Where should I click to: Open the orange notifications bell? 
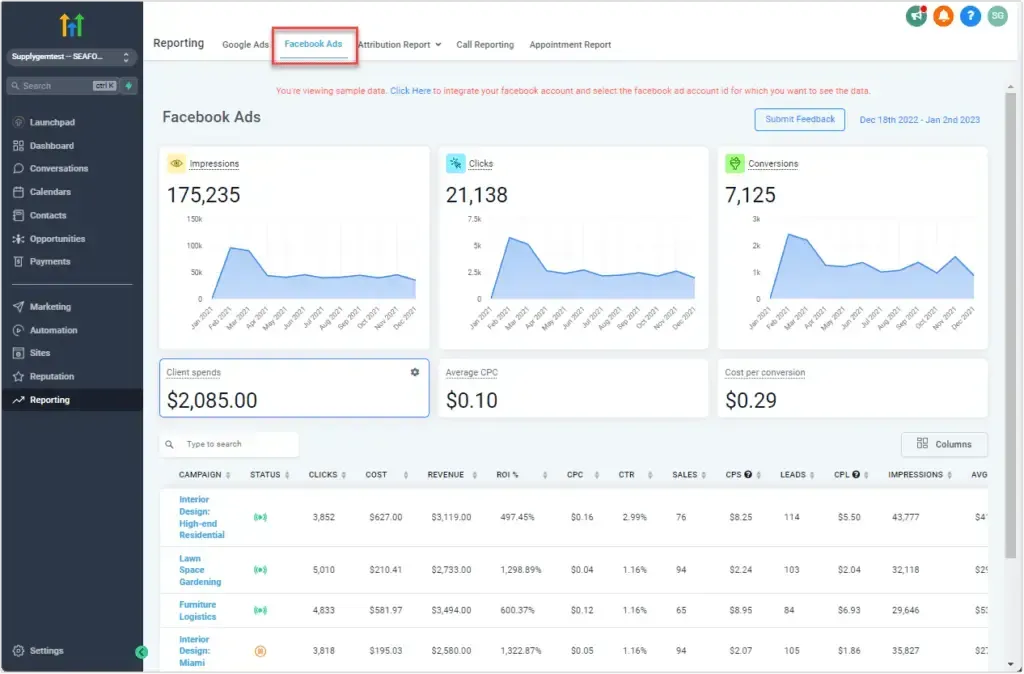[x=943, y=16]
